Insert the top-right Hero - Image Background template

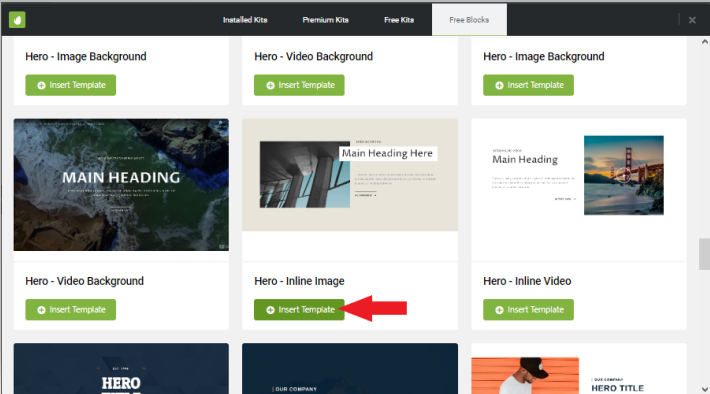coord(528,85)
